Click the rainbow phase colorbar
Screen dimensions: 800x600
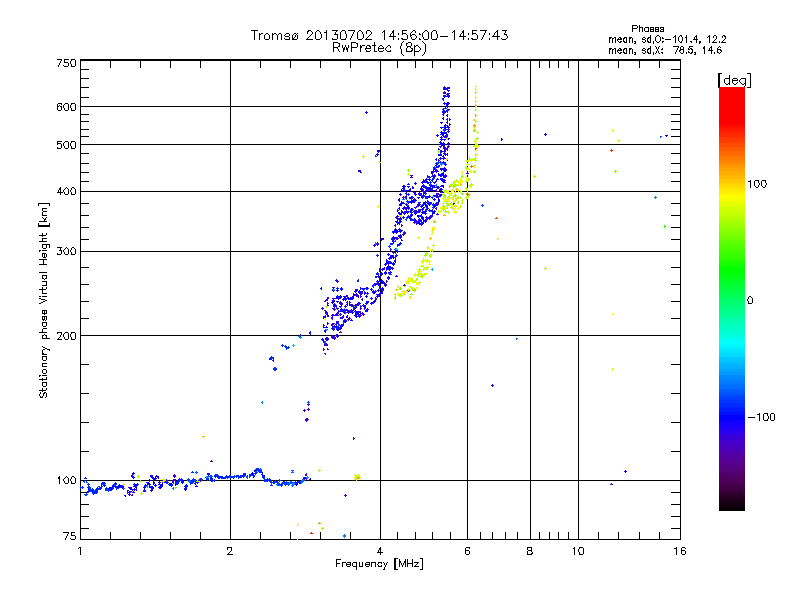(x=732, y=298)
